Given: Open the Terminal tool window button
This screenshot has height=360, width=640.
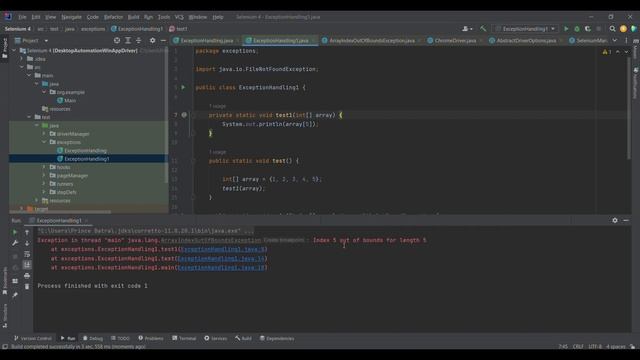Looking at the screenshot, I should tap(184, 338).
